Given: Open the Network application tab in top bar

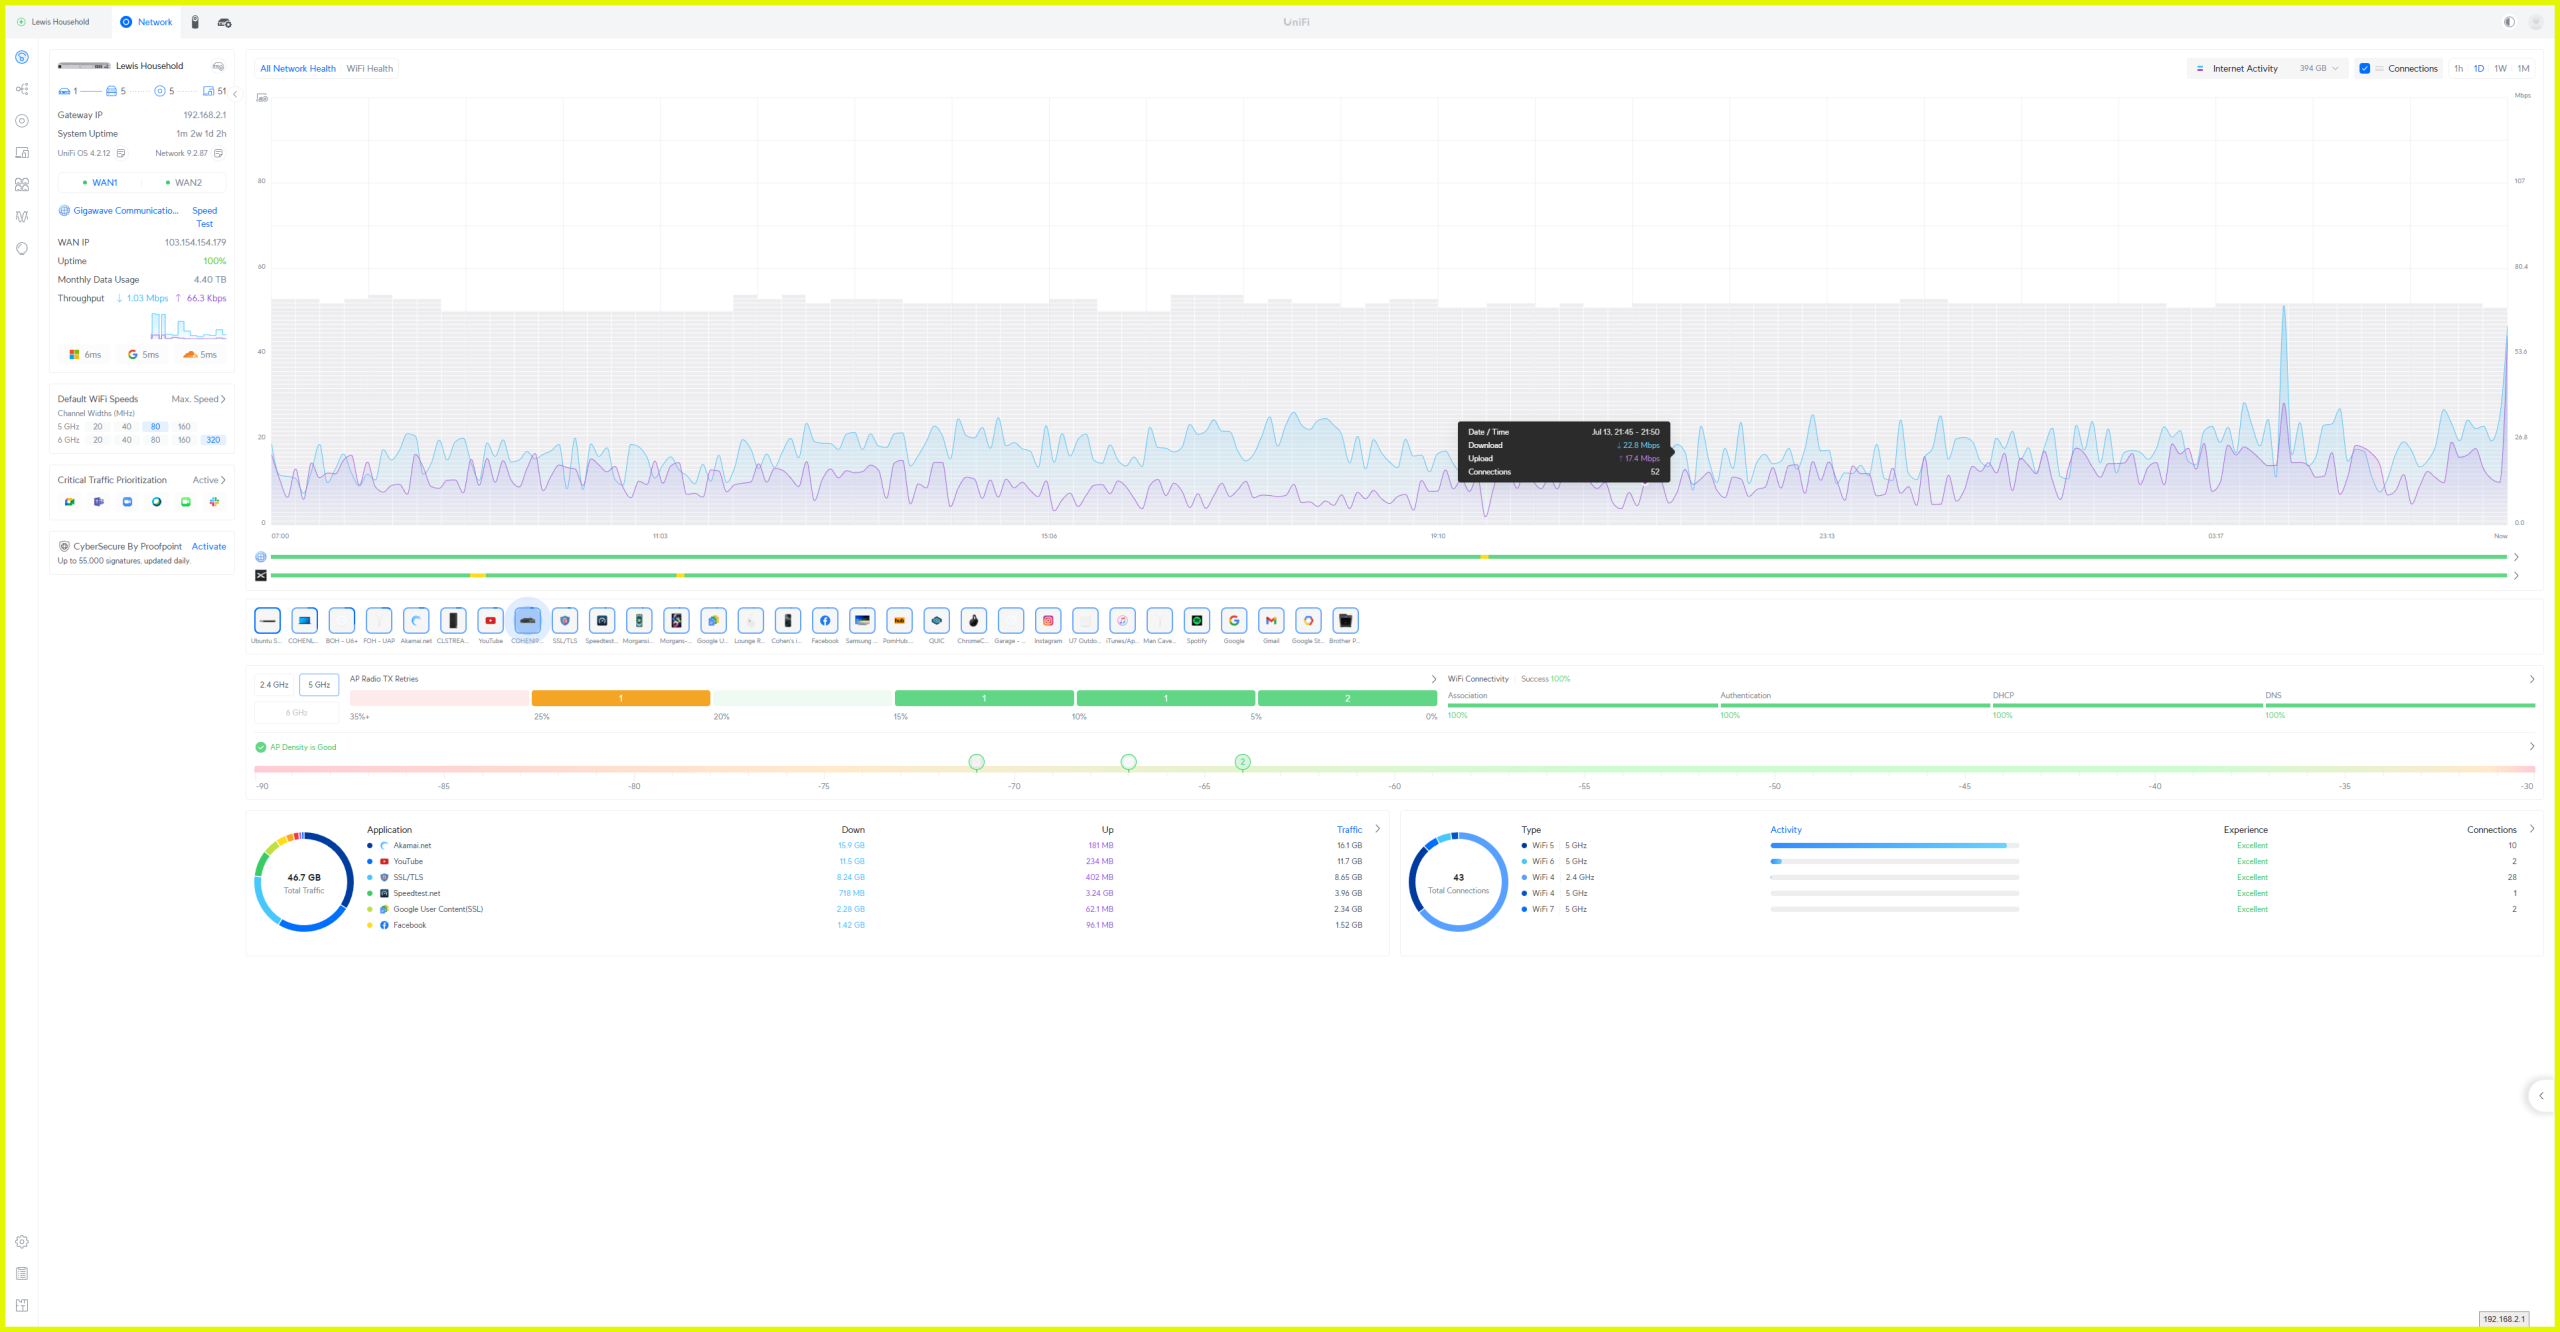Looking at the screenshot, I should click(x=146, y=22).
